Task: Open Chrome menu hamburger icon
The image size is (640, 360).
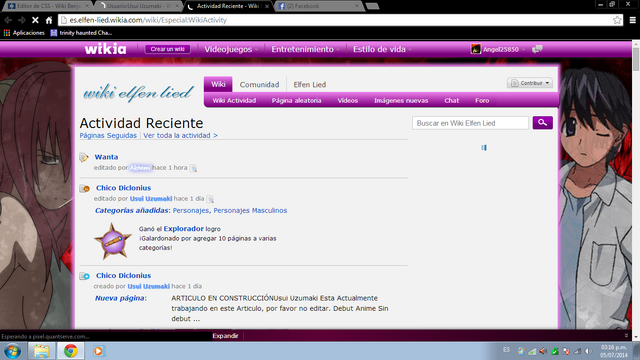Action: pos(633,20)
